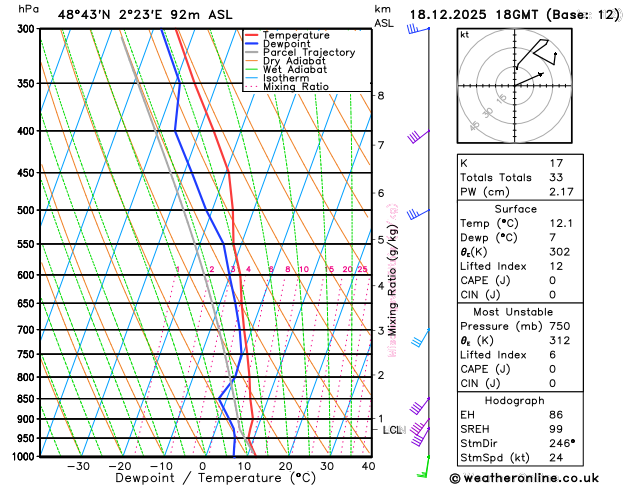629x486 pixels.
Task: Click the 500 hPa pressure axis label
Action: 26,210
